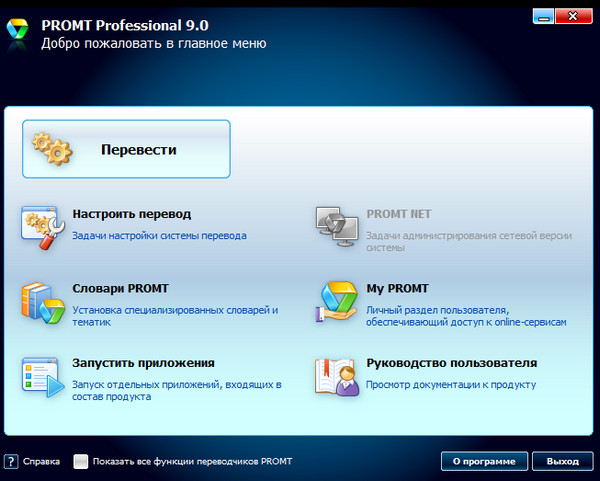The image size is (600, 481).
Task: Open the Словари PROMT books icon
Action: [x=43, y=303]
